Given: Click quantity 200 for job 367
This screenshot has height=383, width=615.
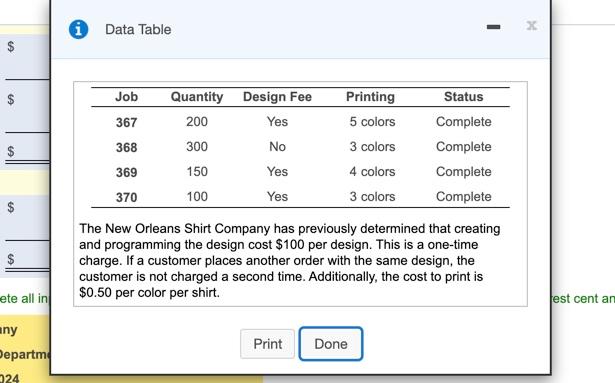Looking at the screenshot, I should pyautogui.click(x=197, y=122).
